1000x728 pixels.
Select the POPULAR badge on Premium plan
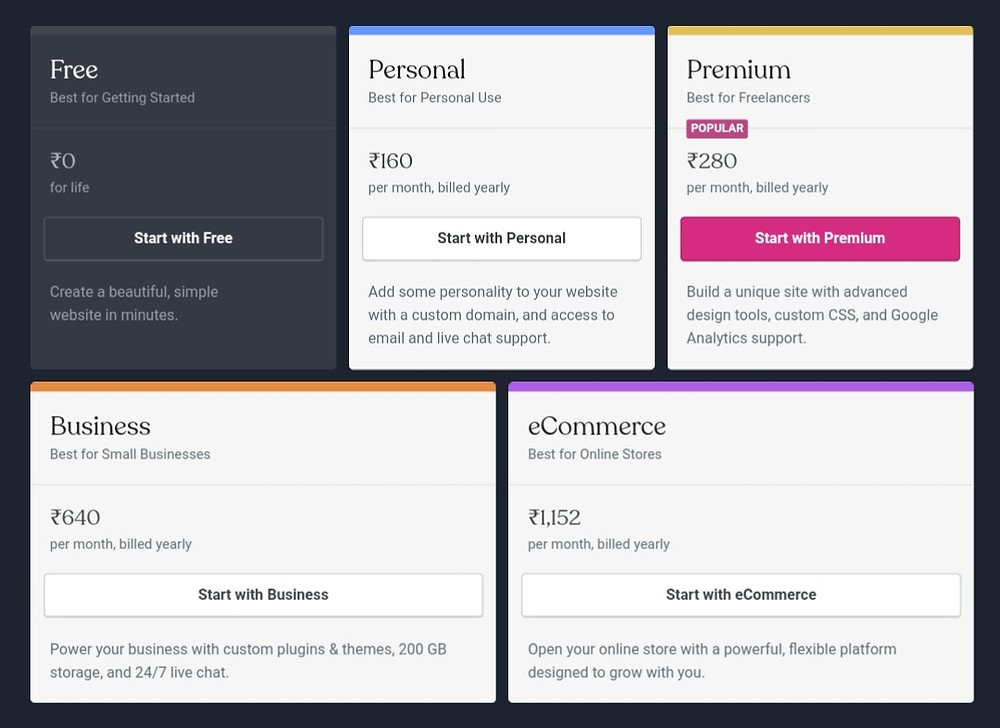[716, 128]
